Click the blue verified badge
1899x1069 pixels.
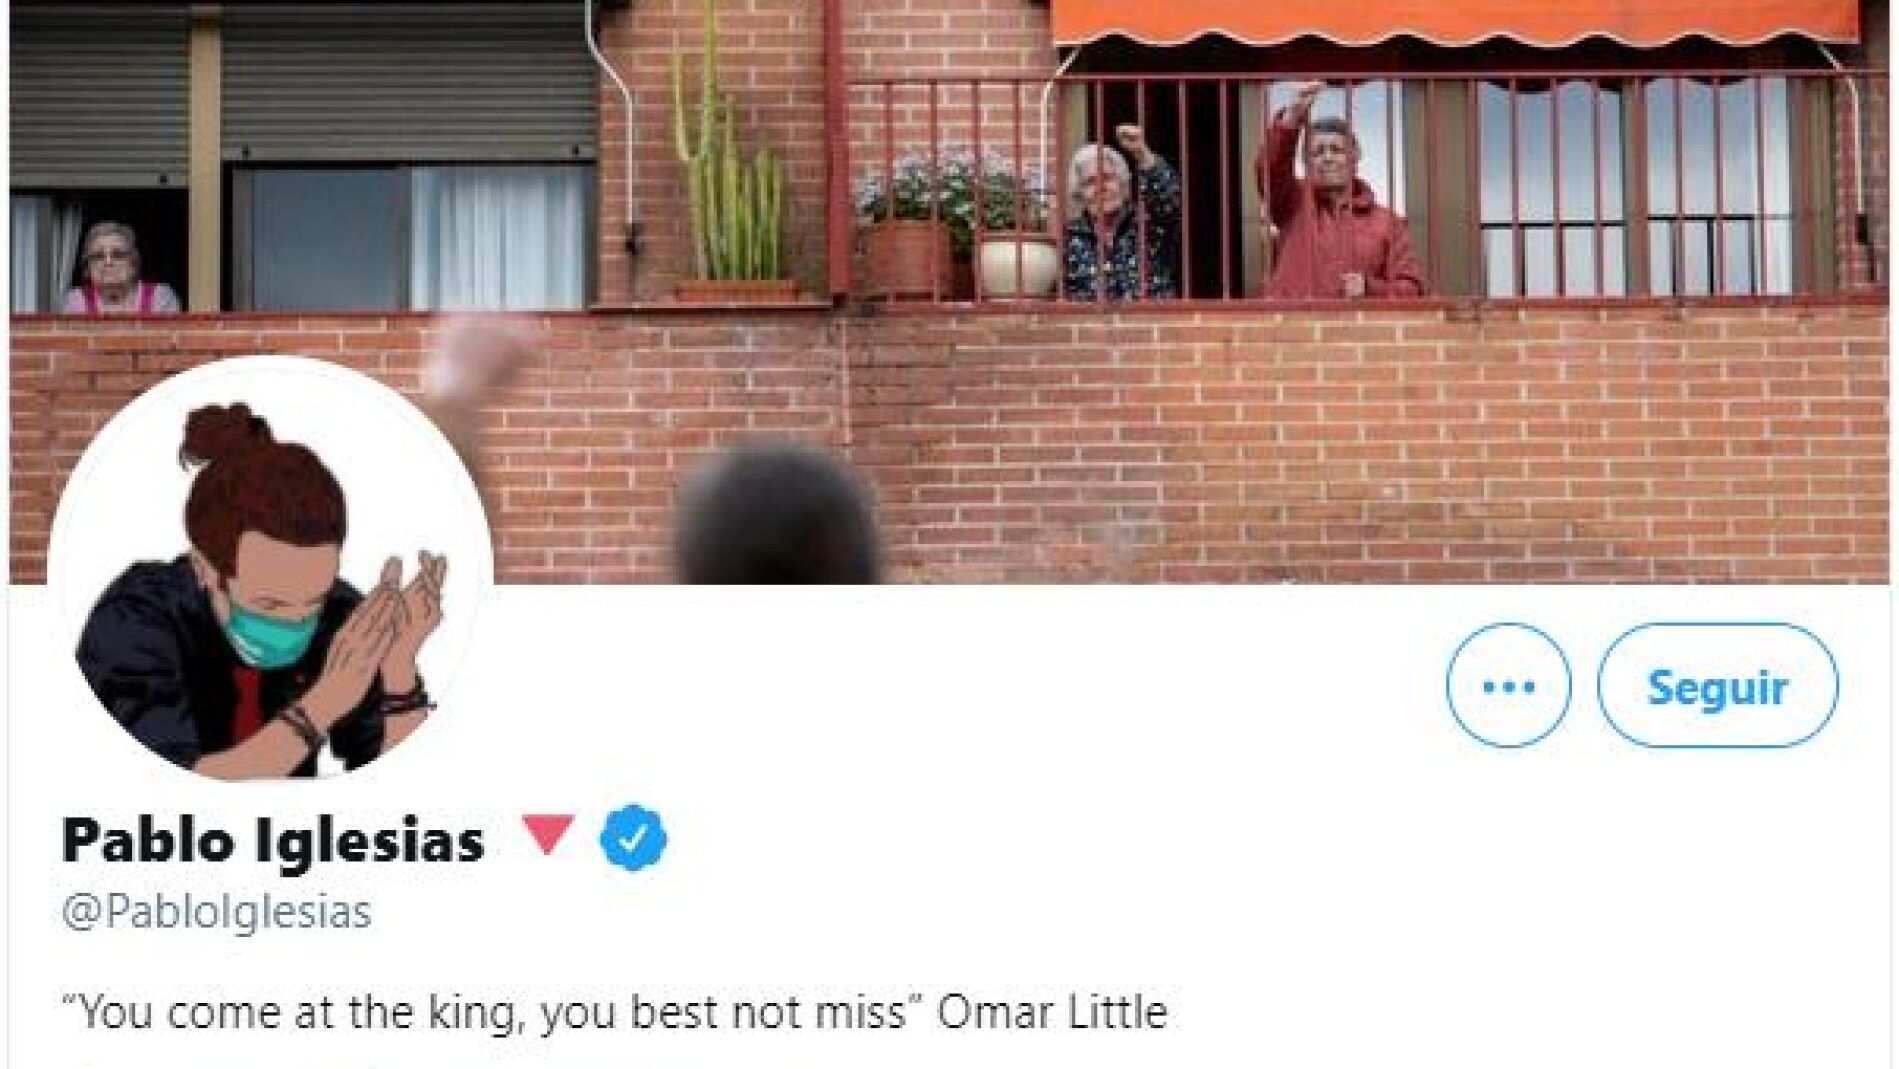click(x=633, y=838)
